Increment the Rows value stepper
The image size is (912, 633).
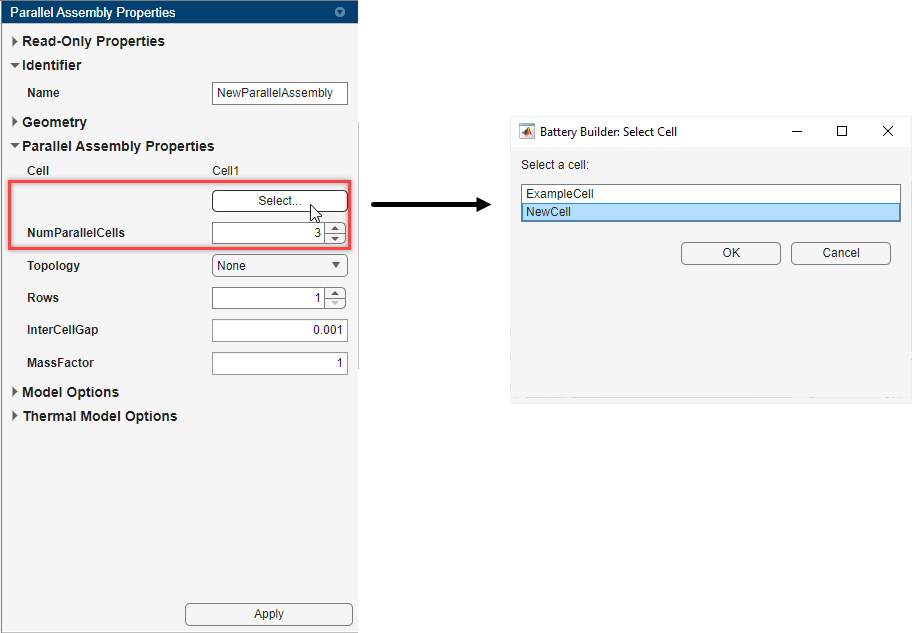click(x=336, y=293)
